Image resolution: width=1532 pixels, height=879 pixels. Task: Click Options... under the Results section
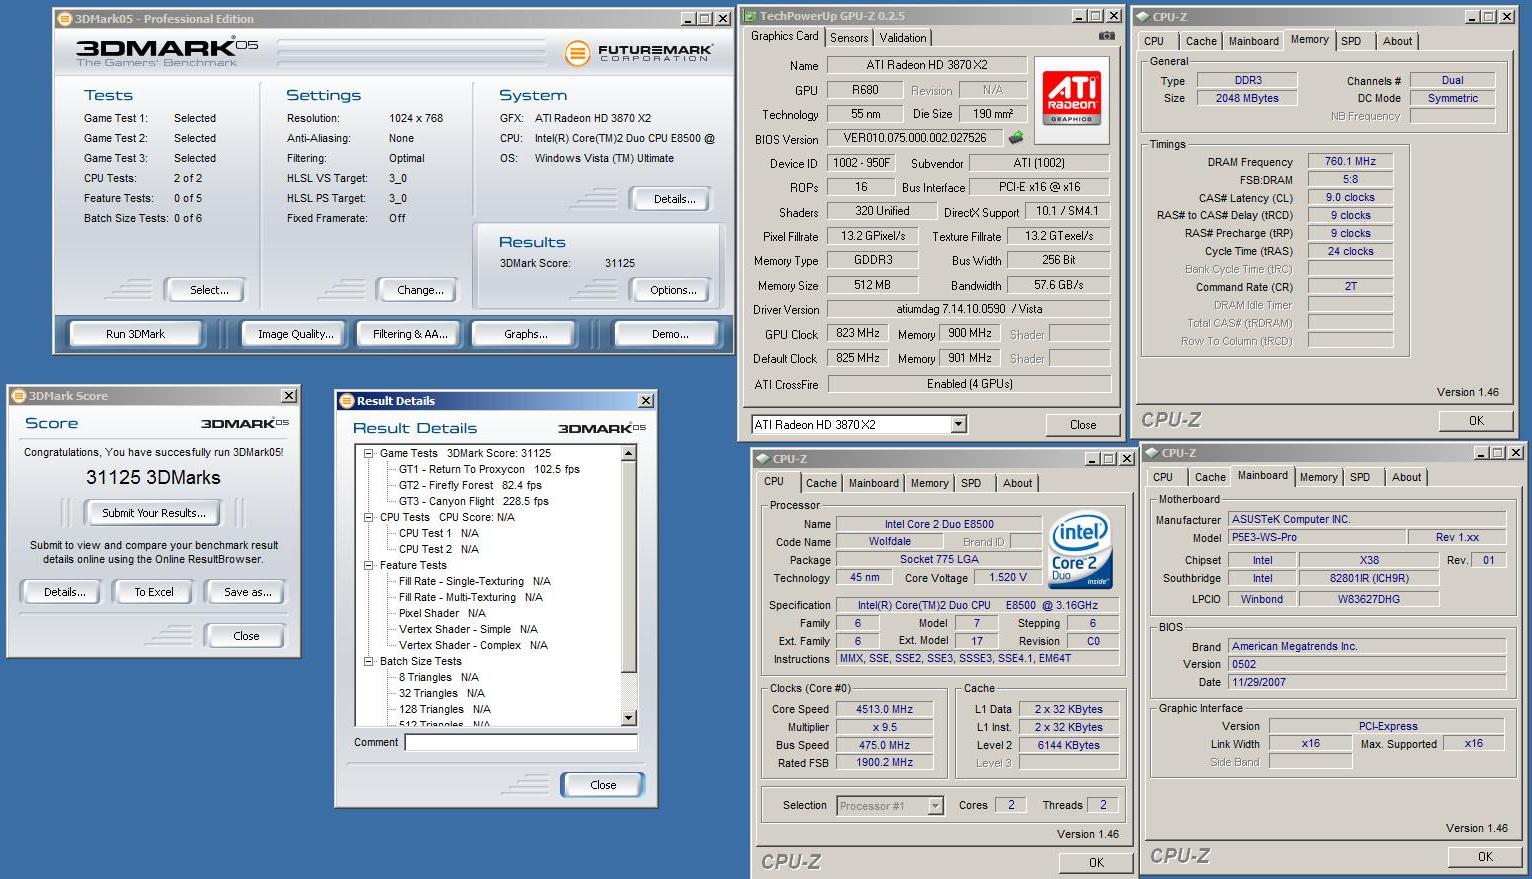pyautogui.click(x=673, y=290)
